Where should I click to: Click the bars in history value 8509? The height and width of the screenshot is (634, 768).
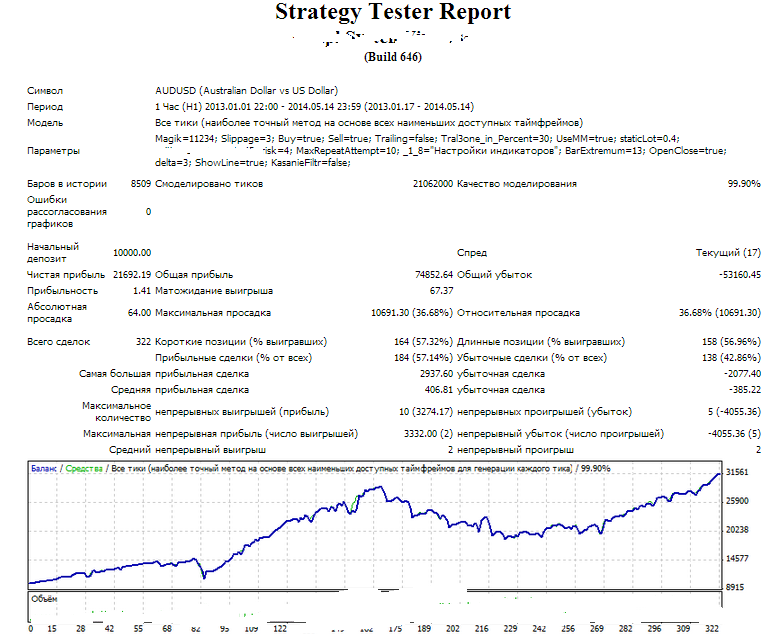tap(141, 184)
